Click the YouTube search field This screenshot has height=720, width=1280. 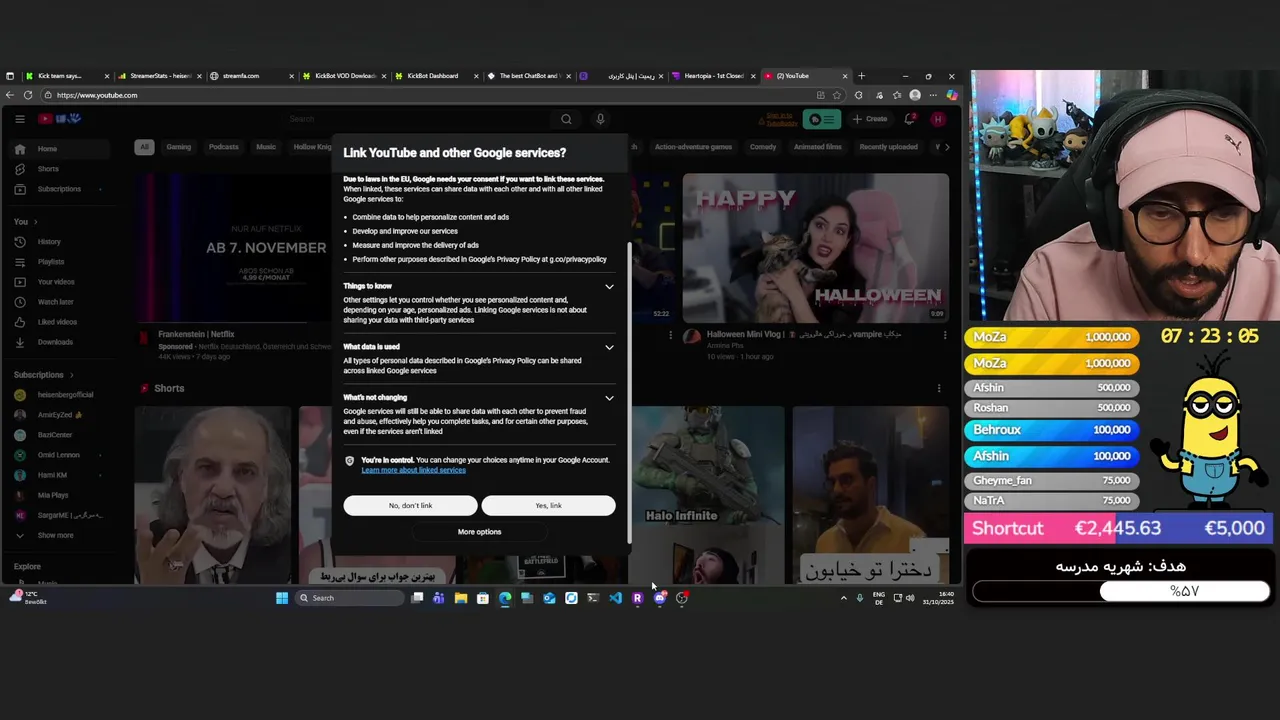click(x=415, y=119)
